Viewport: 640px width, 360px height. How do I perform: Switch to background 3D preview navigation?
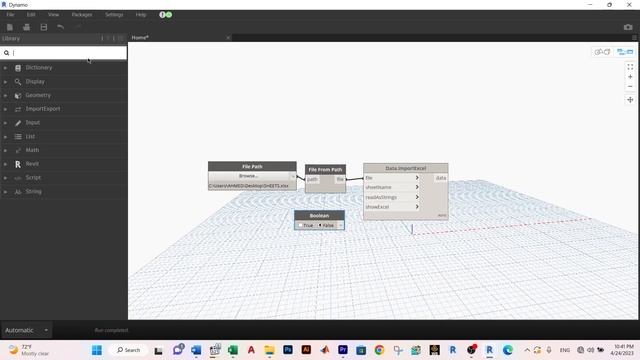(602, 52)
